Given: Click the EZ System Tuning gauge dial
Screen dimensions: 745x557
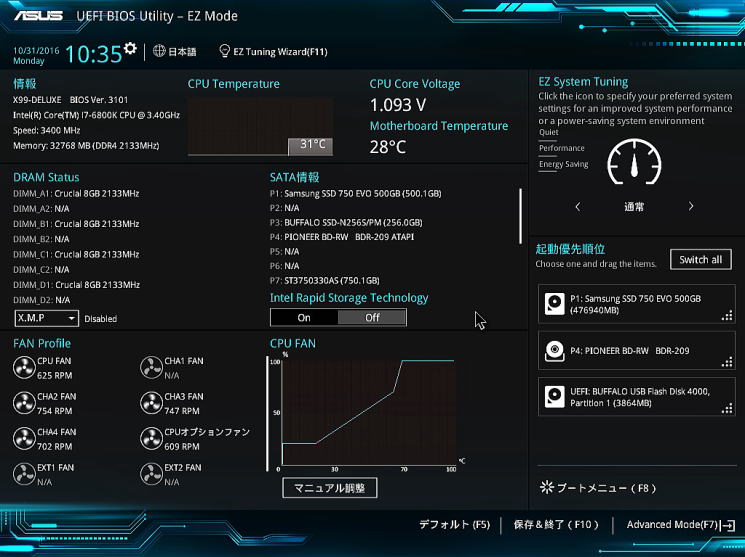Looking at the screenshot, I should point(634,162).
